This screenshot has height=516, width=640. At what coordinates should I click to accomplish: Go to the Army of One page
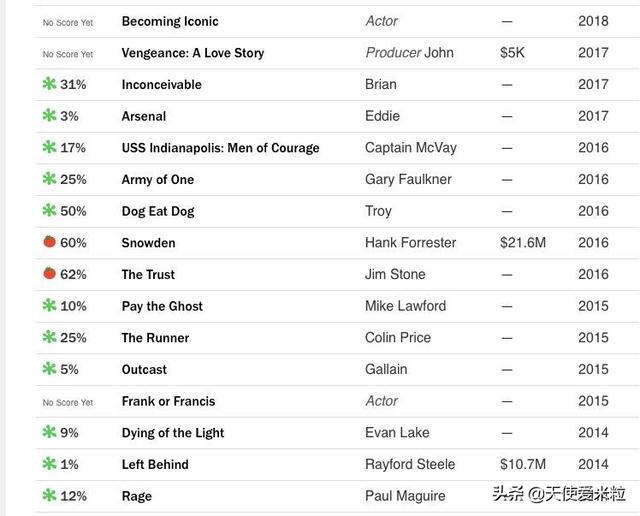(x=158, y=180)
